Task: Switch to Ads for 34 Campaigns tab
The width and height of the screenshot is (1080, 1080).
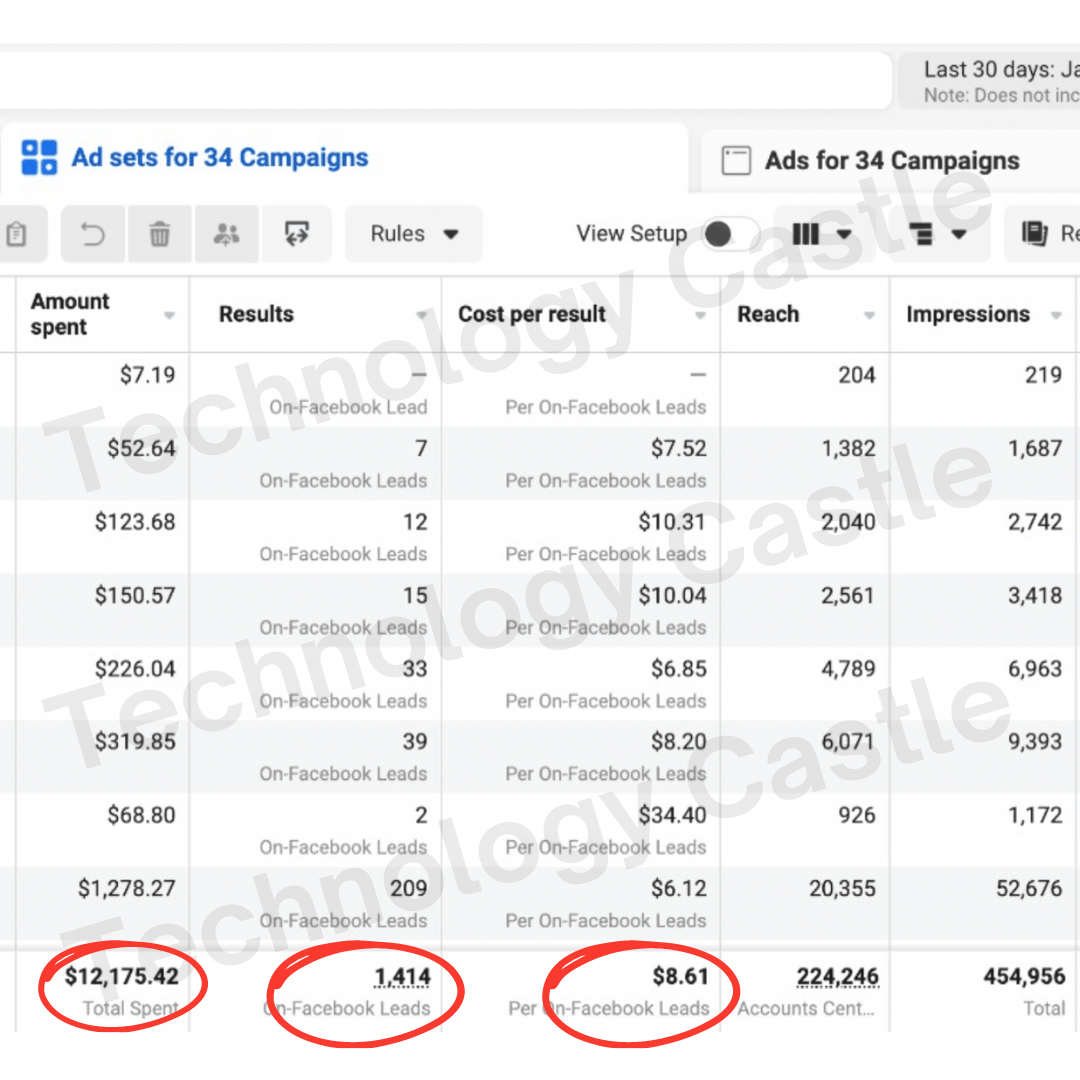Action: click(891, 161)
